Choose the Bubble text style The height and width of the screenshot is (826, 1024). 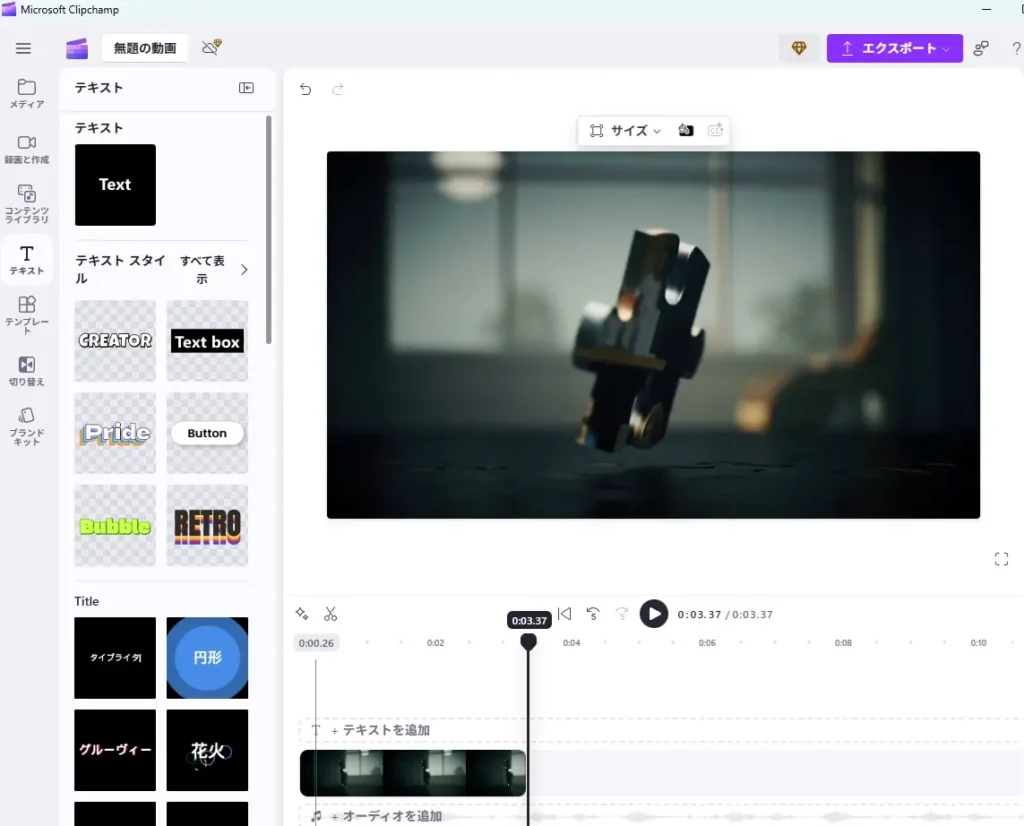point(115,525)
